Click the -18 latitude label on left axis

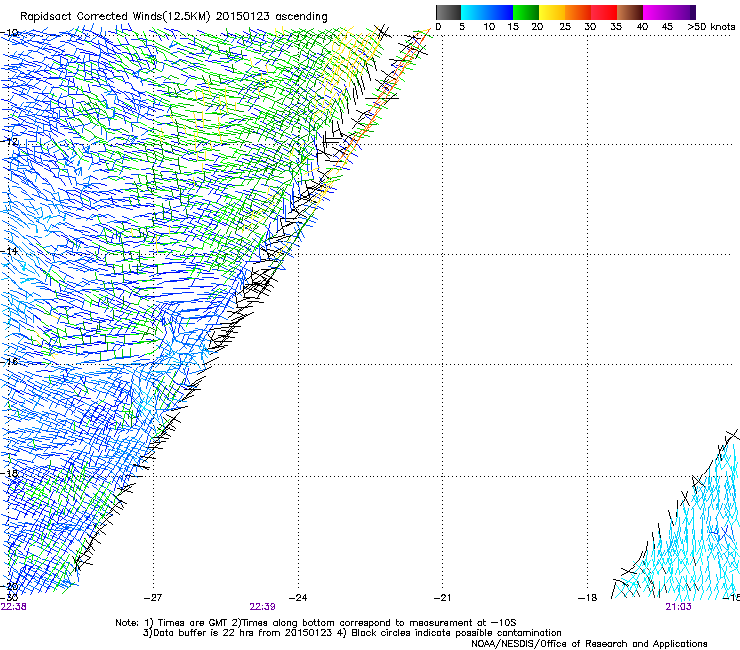click(x=9, y=473)
